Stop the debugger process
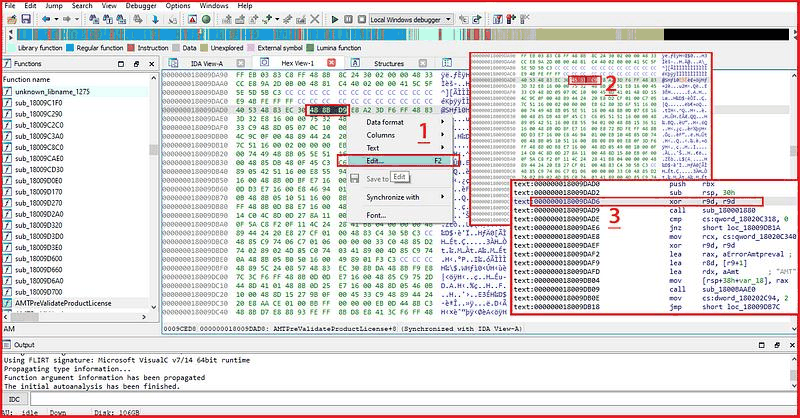 (x=362, y=19)
